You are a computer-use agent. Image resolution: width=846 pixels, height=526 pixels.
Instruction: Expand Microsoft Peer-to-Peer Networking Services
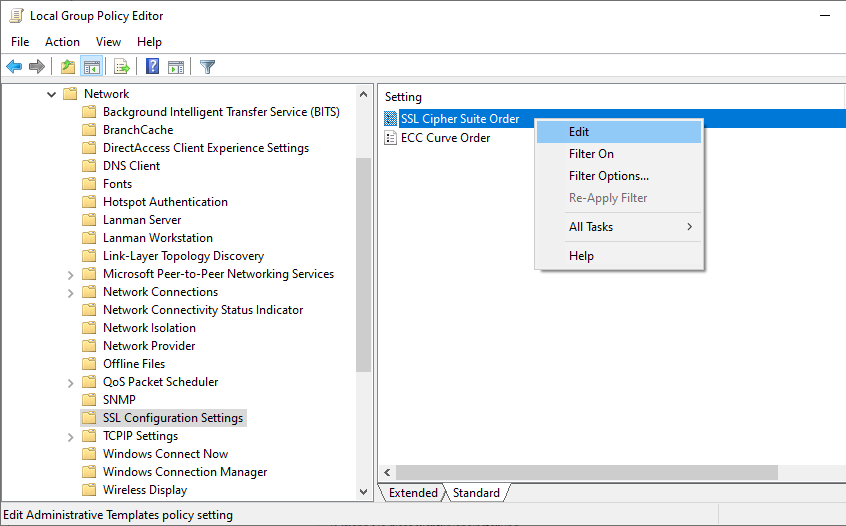coord(70,274)
